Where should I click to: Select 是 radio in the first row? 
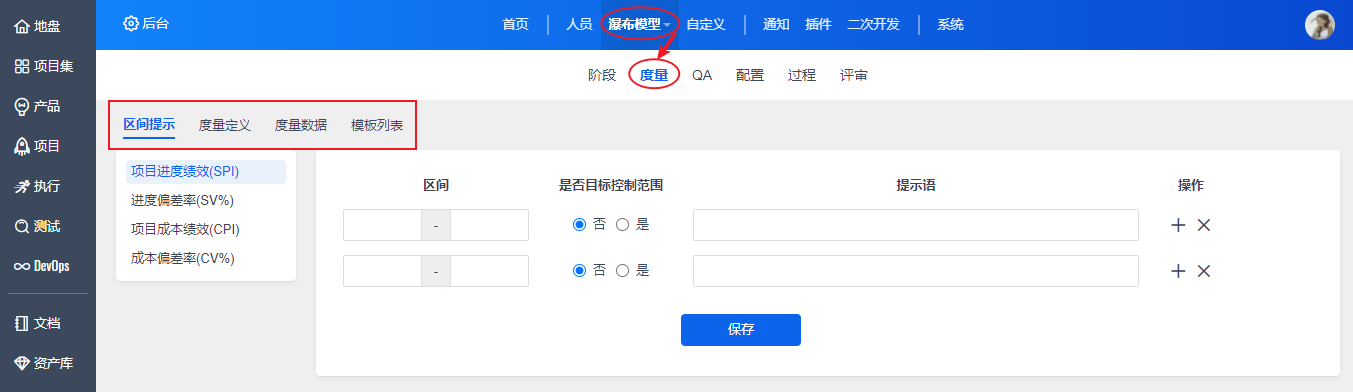coord(622,225)
